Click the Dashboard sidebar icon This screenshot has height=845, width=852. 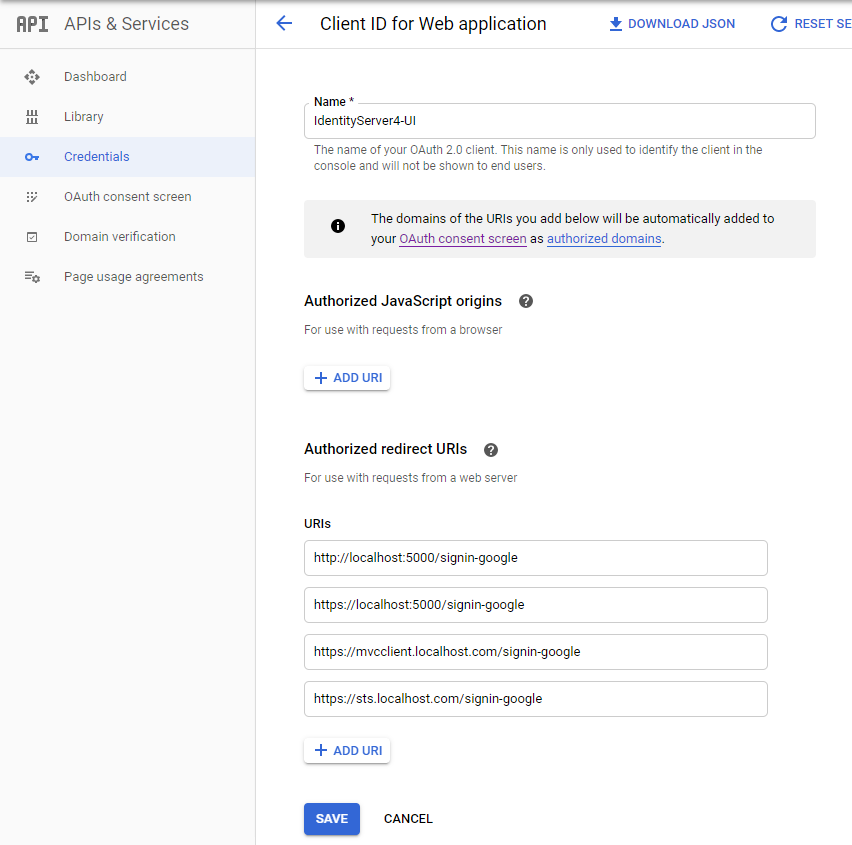(x=32, y=77)
